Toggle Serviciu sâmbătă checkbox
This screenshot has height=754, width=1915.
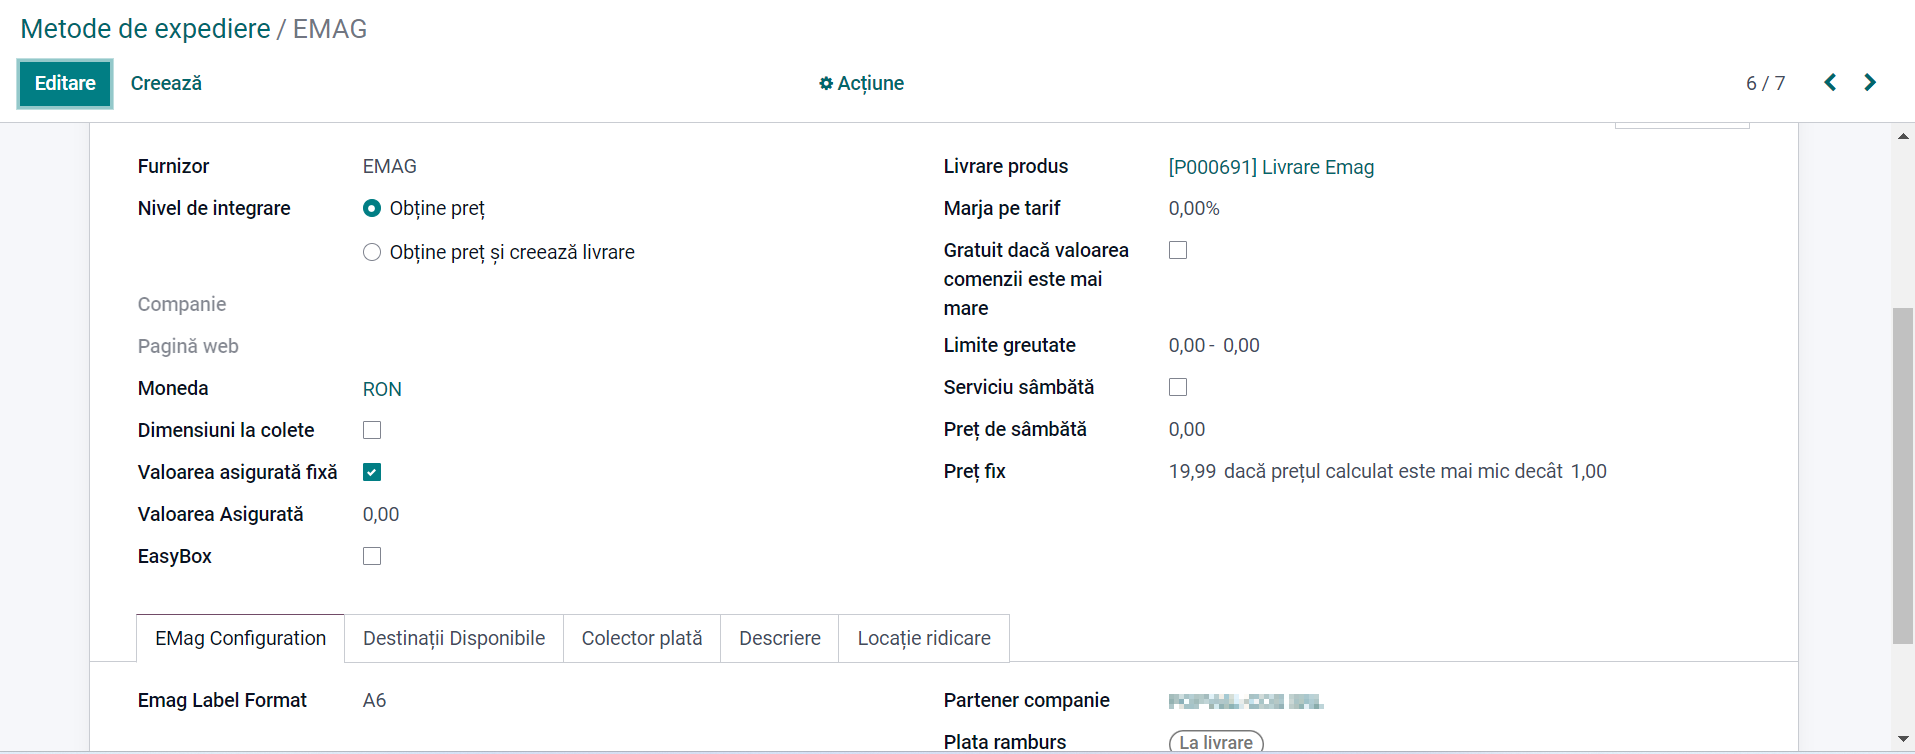(x=1178, y=387)
